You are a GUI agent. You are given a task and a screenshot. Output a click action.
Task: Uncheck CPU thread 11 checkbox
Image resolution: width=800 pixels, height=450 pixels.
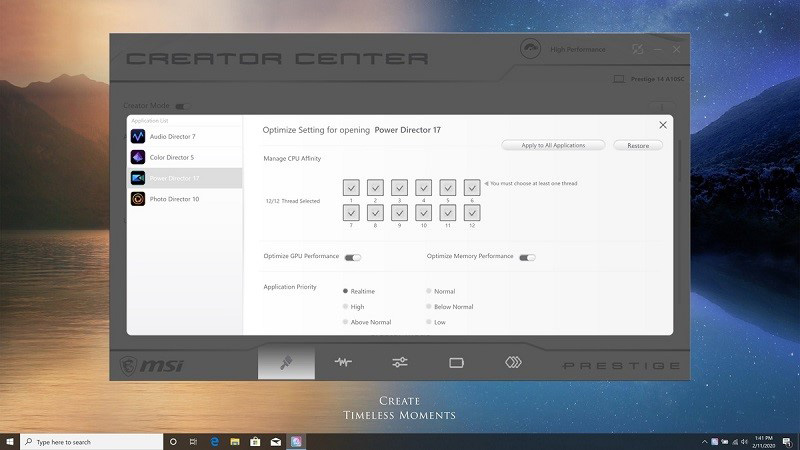tap(447, 213)
